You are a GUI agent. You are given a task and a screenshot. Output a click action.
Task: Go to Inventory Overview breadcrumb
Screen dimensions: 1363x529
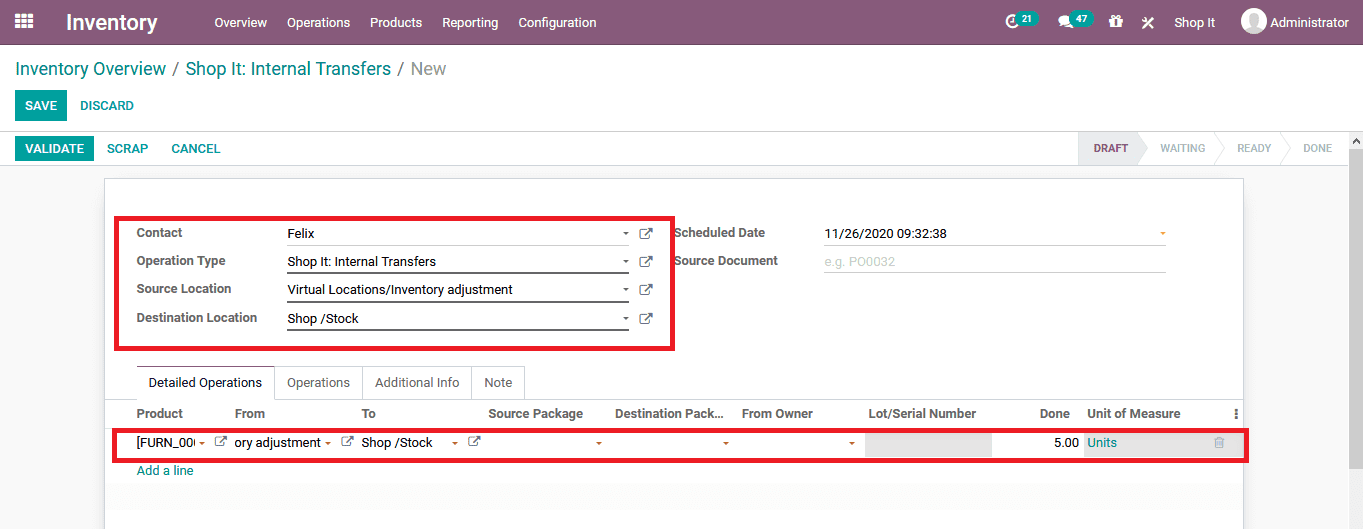91,69
